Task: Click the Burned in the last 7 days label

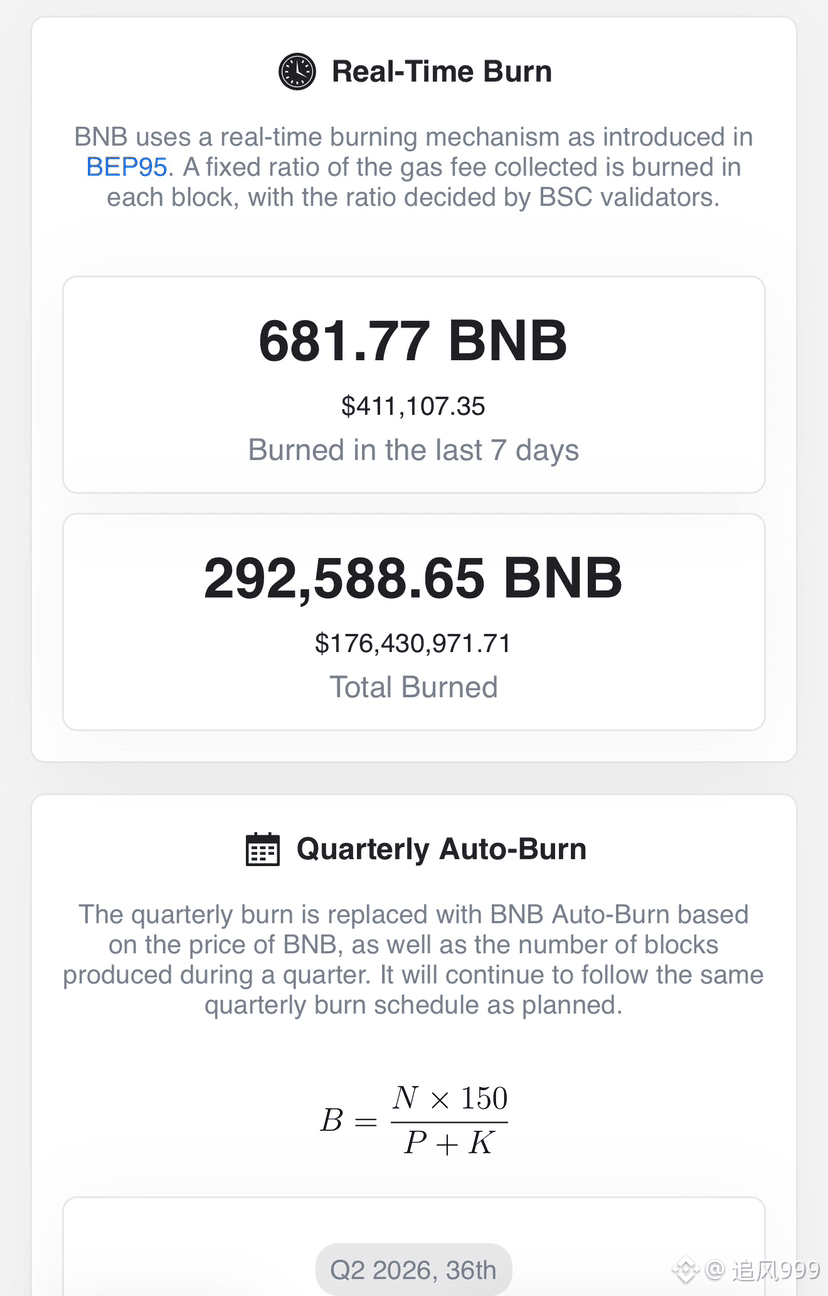Action: pyautogui.click(x=413, y=450)
